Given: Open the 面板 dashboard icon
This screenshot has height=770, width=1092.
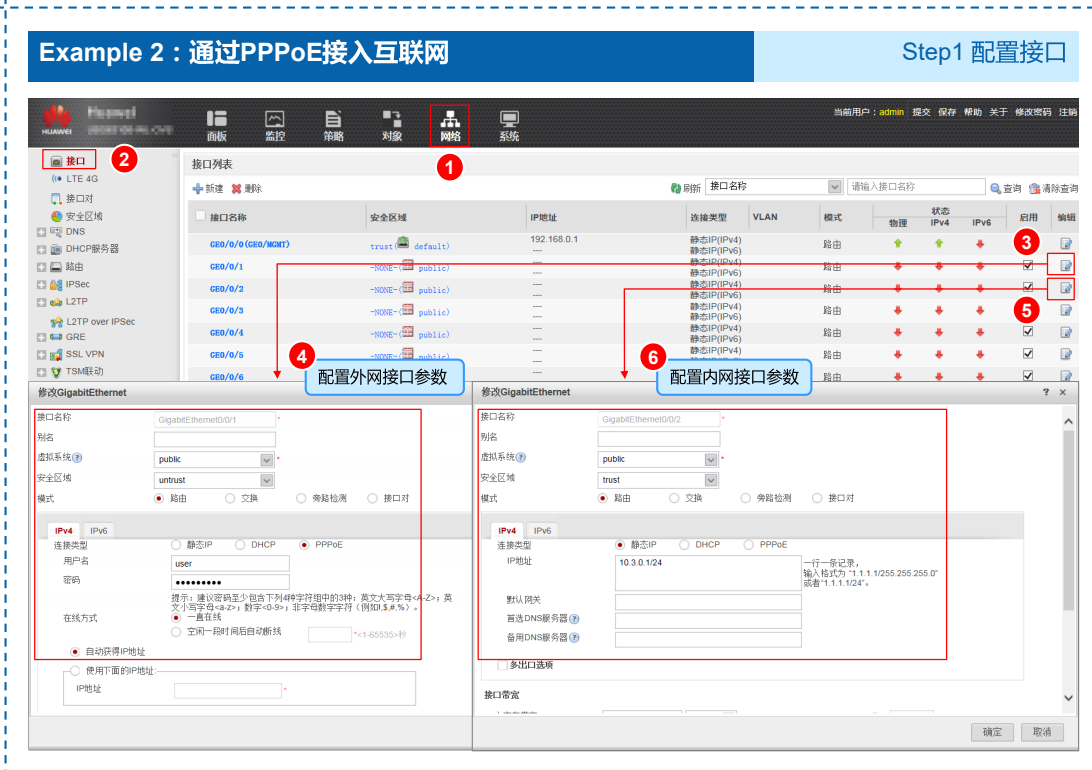Looking at the screenshot, I should (x=217, y=124).
